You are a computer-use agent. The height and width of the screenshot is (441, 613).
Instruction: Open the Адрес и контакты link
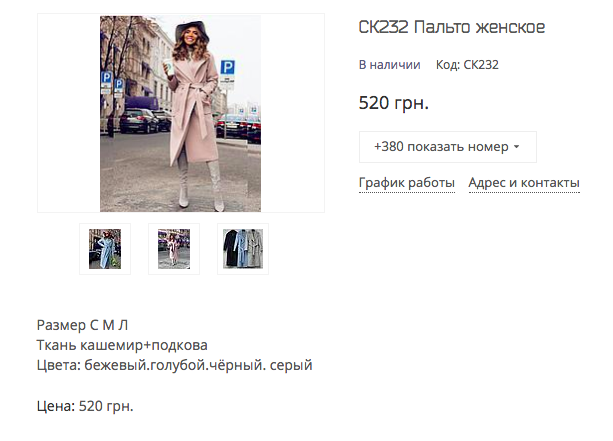524,183
